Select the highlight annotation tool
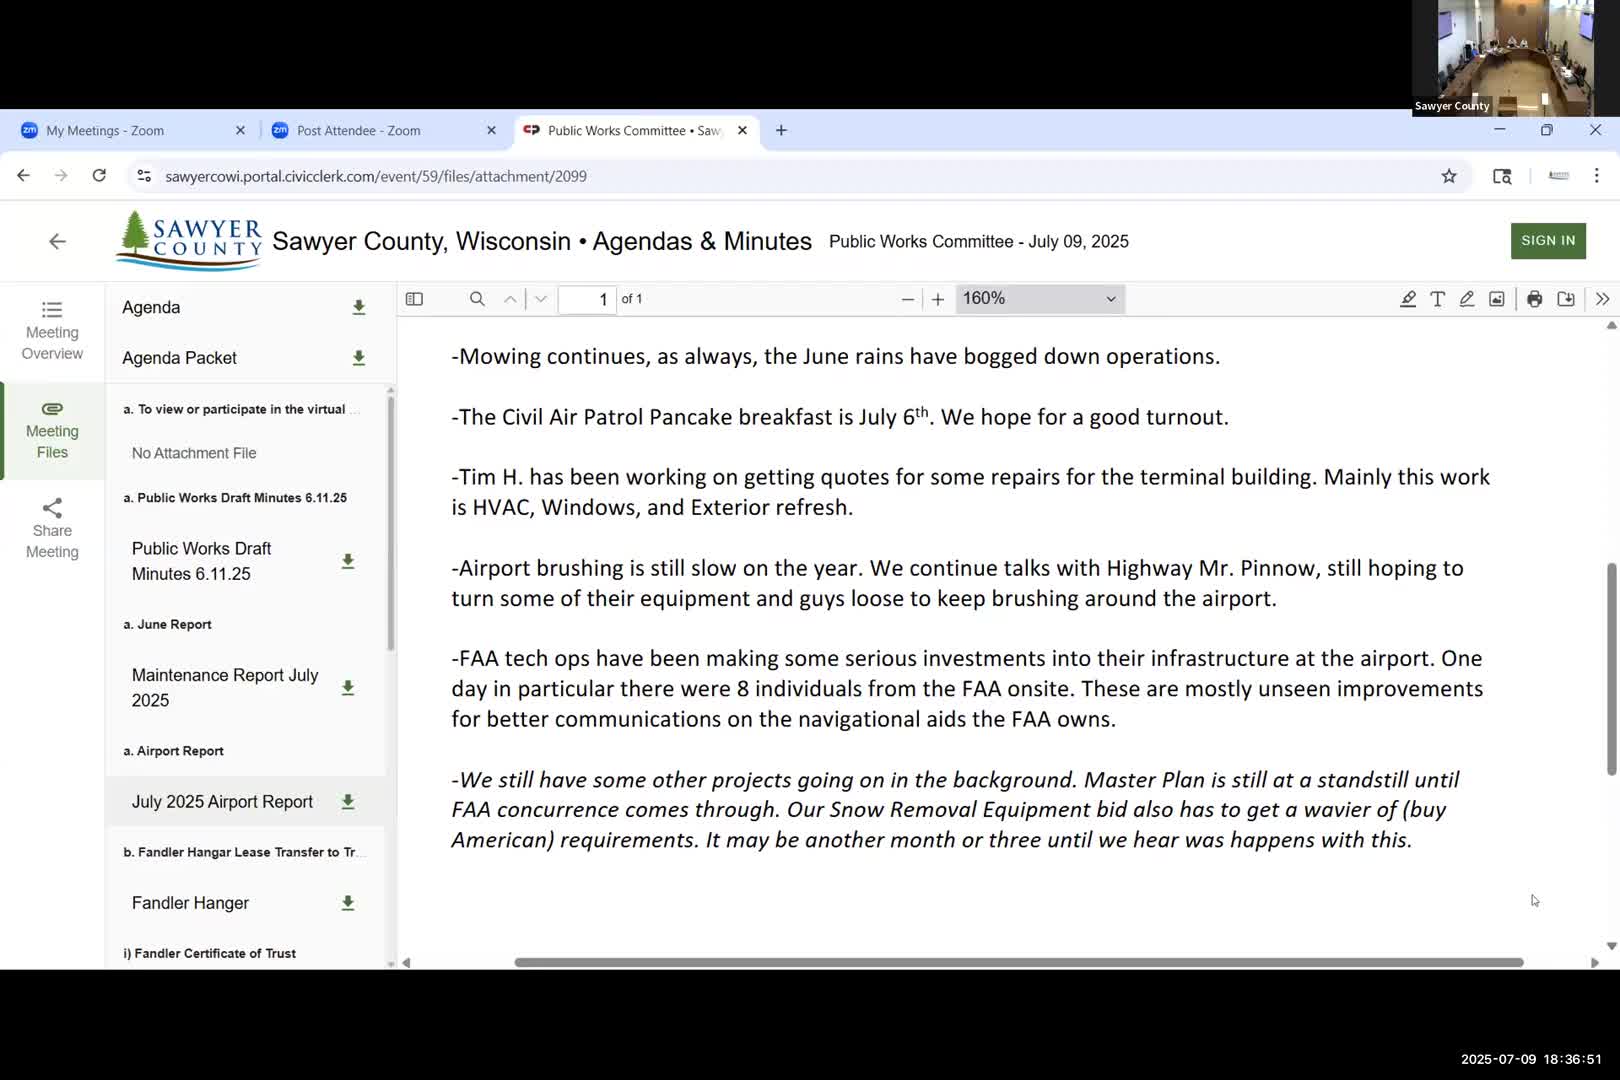Image resolution: width=1620 pixels, height=1080 pixels. tap(1407, 299)
